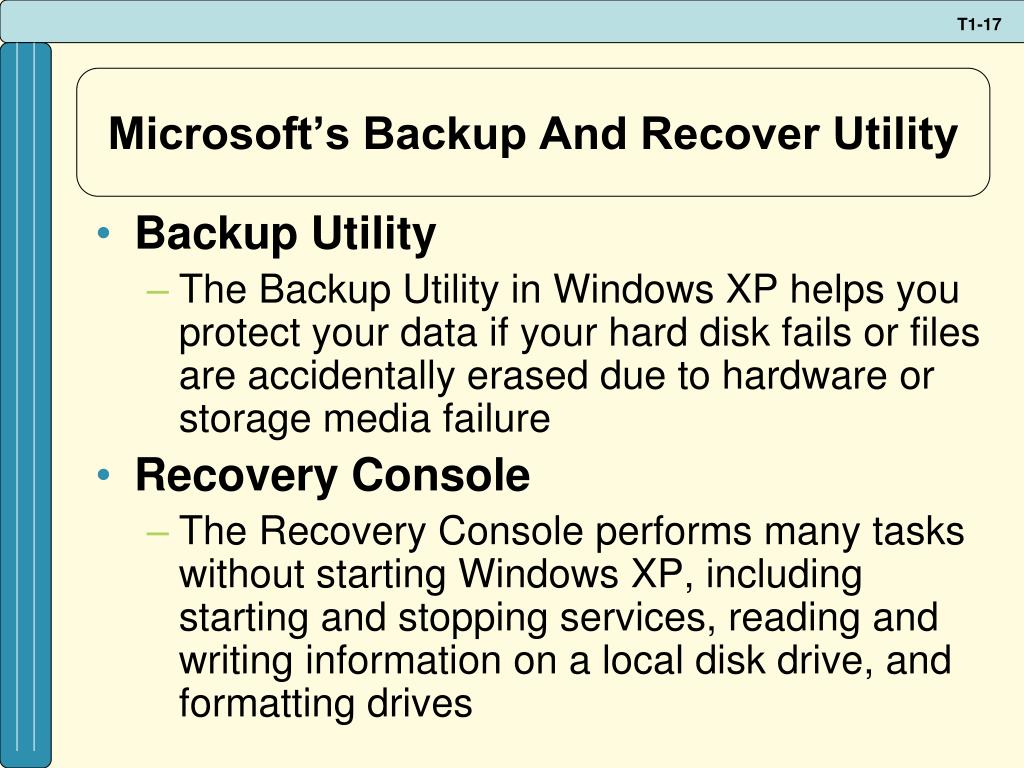
Task: Click the blue bullet beside Recovery Console
Action: [103, 475]
